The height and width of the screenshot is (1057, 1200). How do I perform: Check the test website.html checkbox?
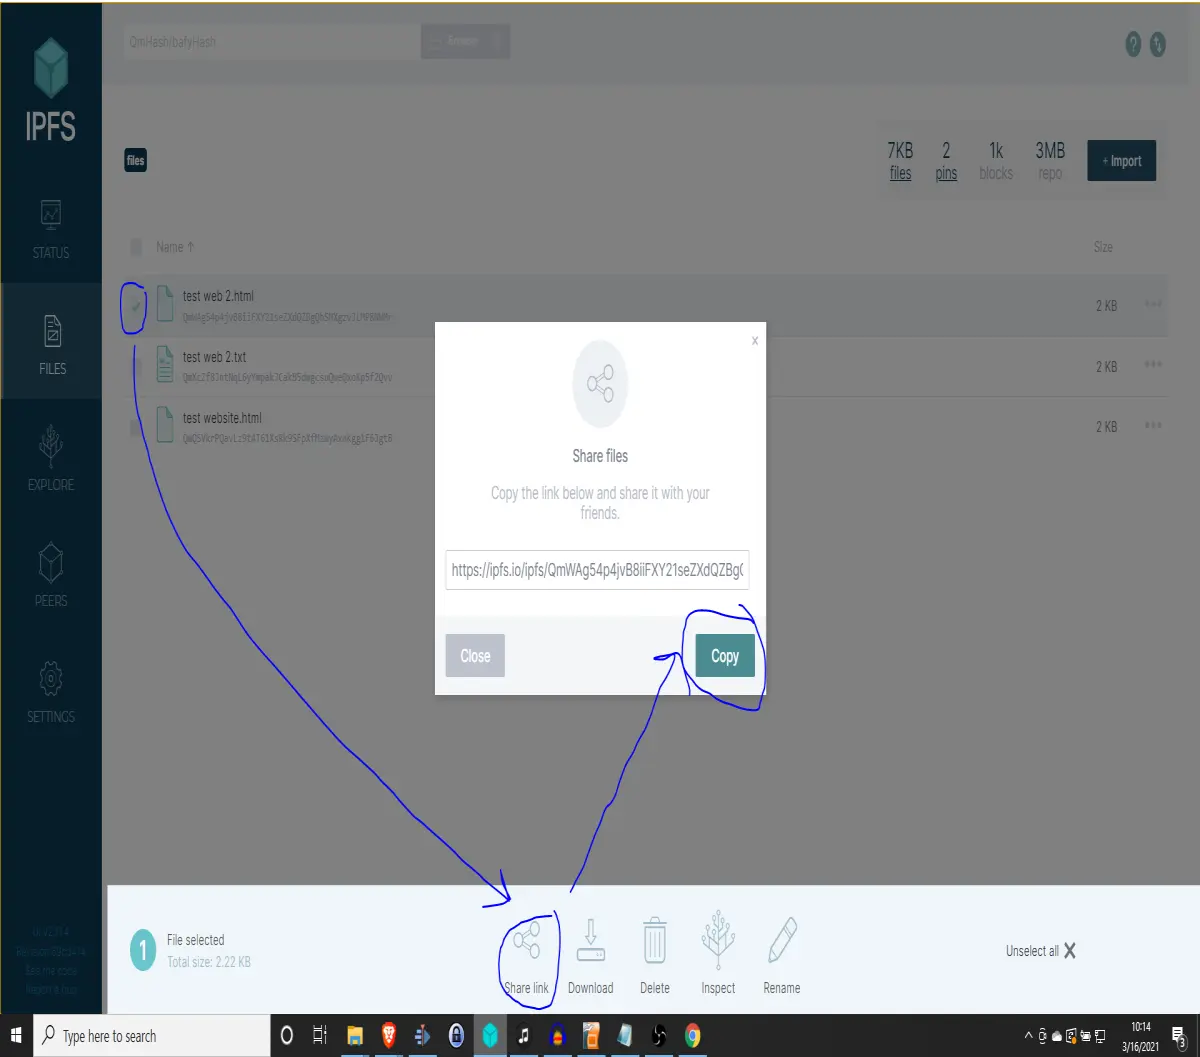click(136, 428)
